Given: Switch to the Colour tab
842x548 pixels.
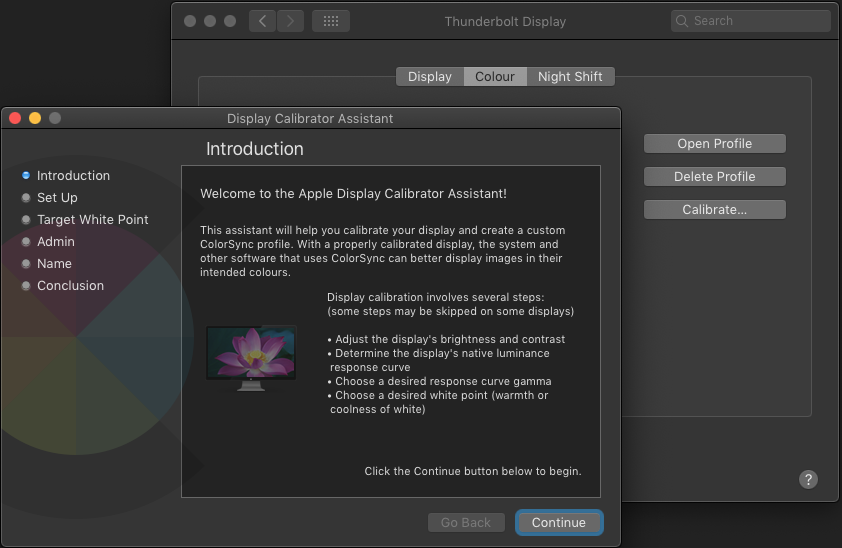Looking at the screenshot, I should pos(495,77).
